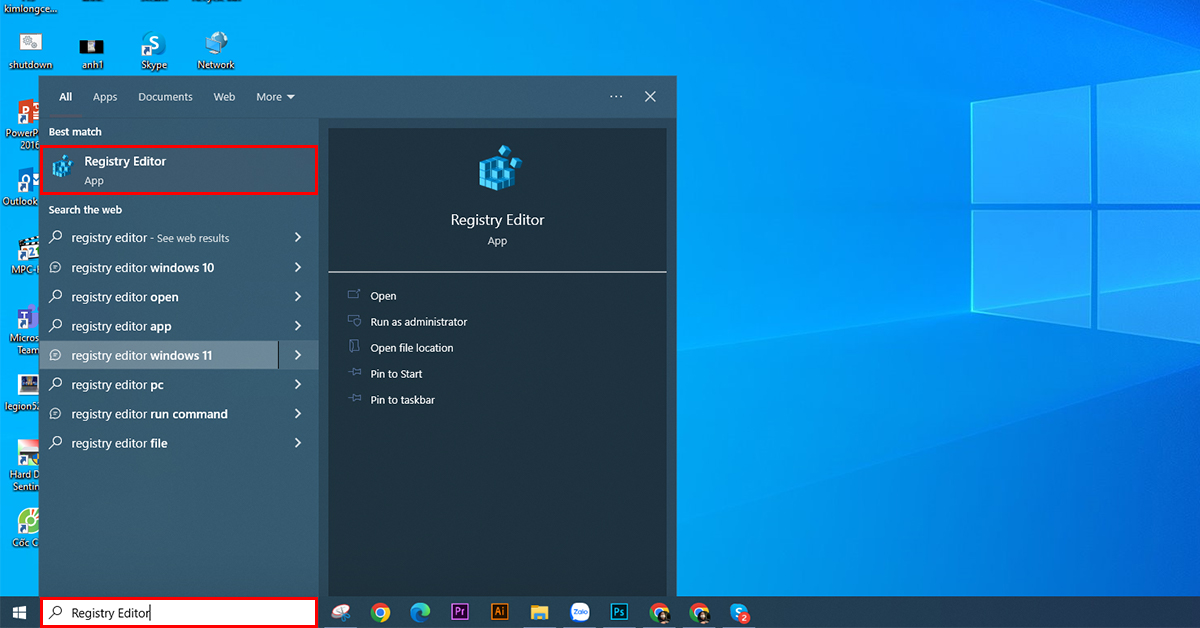Launch Premiere Pro from the taskbar
The image size is (1200, 628).
click(x=459, y=611)
